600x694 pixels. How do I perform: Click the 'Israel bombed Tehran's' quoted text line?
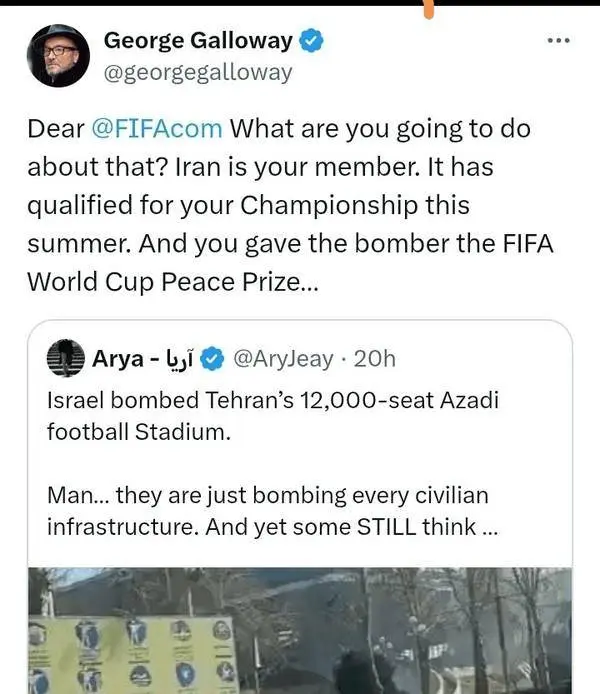click(x=270, y=400)
